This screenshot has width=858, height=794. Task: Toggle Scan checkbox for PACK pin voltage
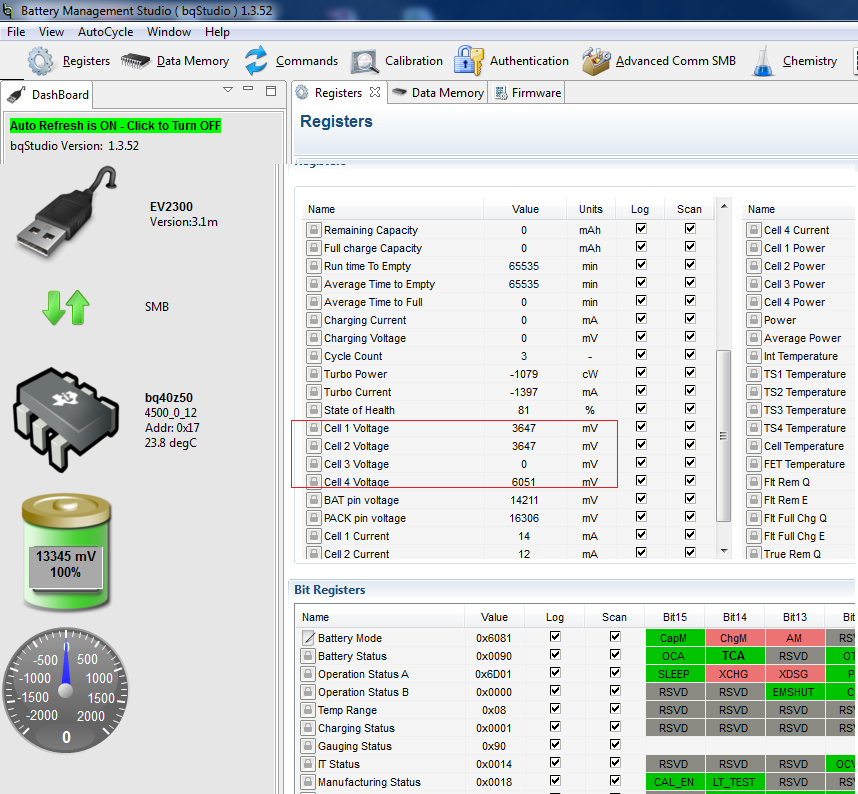pyautogui.click(x=691, y=517)
